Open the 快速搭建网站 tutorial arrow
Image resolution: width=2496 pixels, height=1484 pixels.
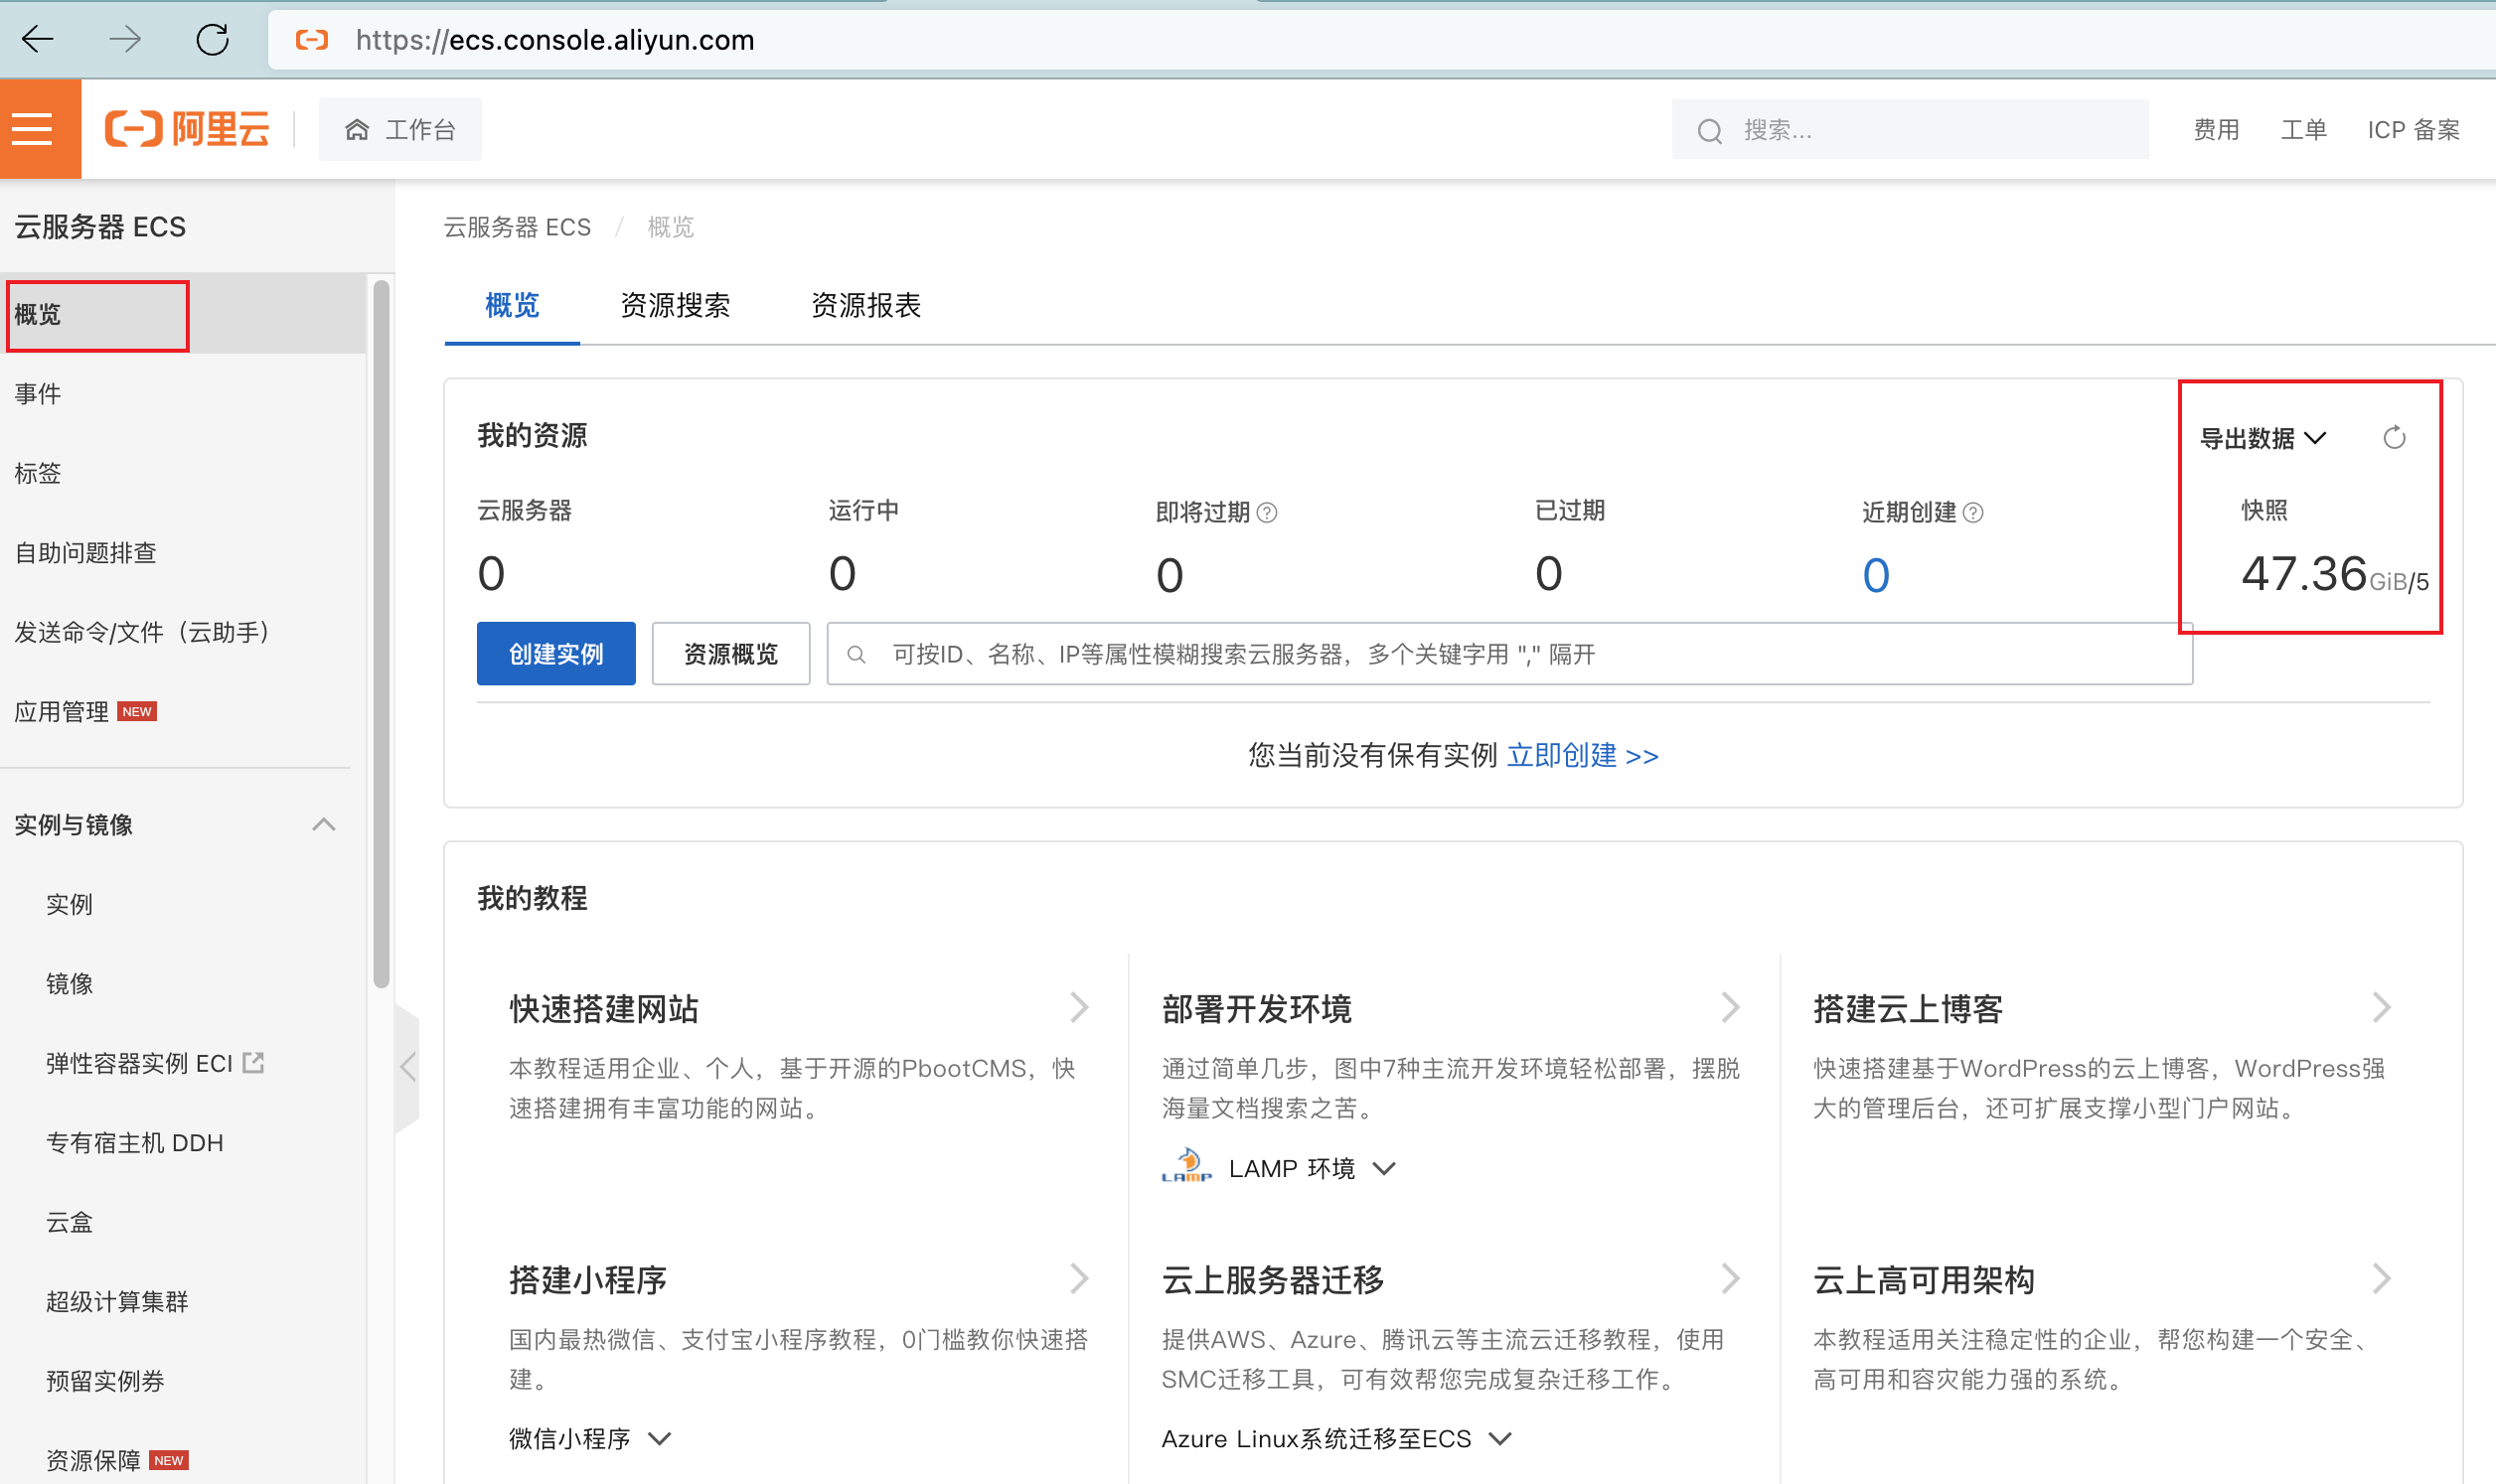click(1078, 1007)
